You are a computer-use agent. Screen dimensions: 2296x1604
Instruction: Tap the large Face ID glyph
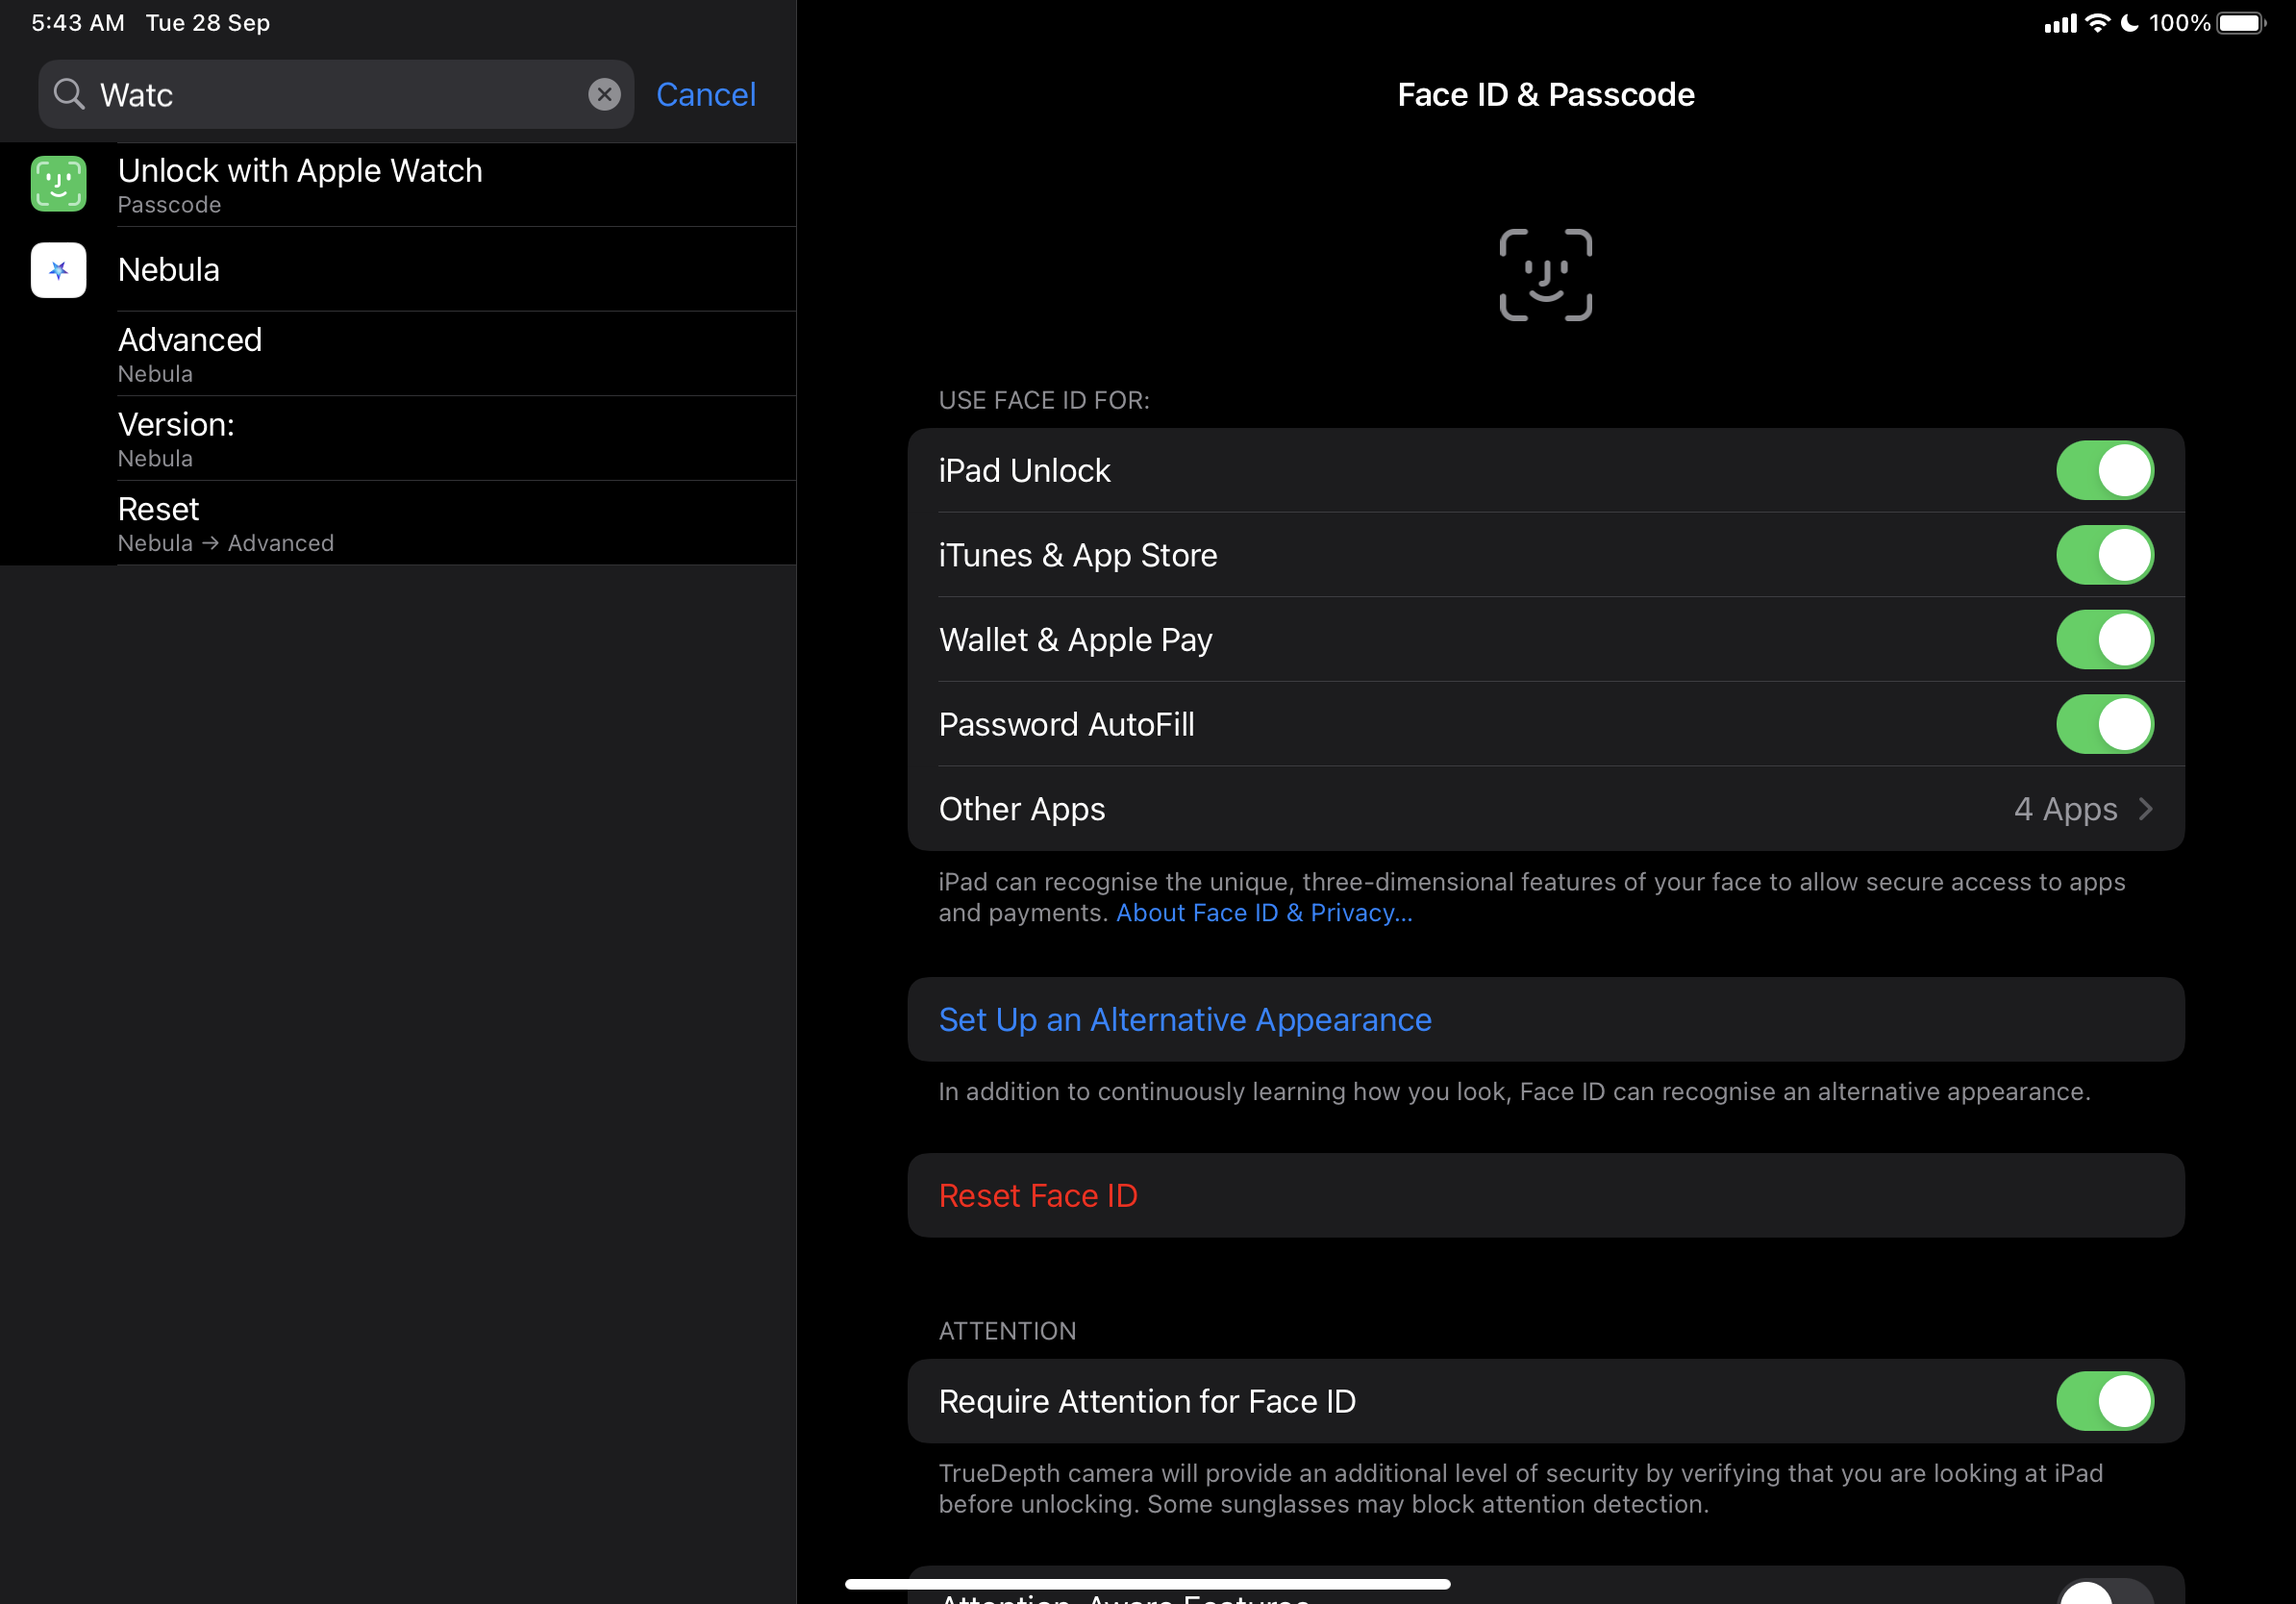coord(1545,275)
